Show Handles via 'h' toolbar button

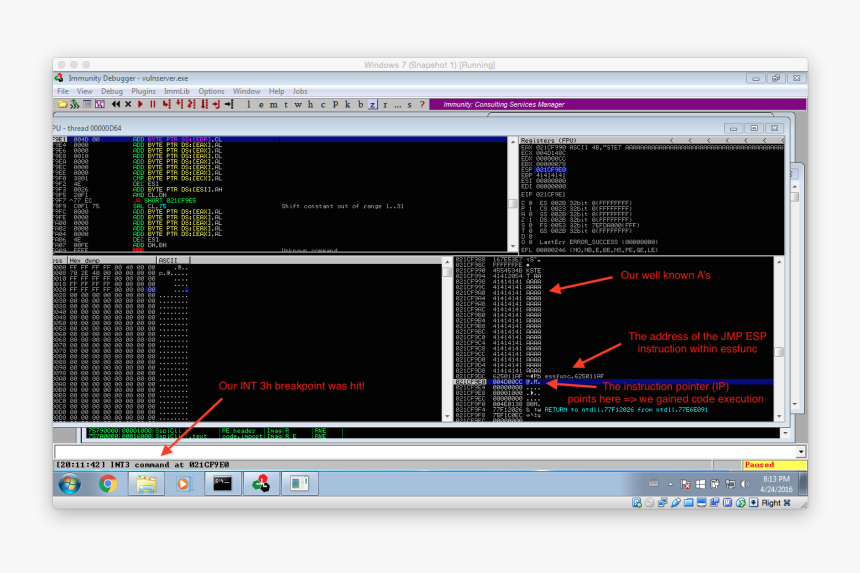pos(310,104)
